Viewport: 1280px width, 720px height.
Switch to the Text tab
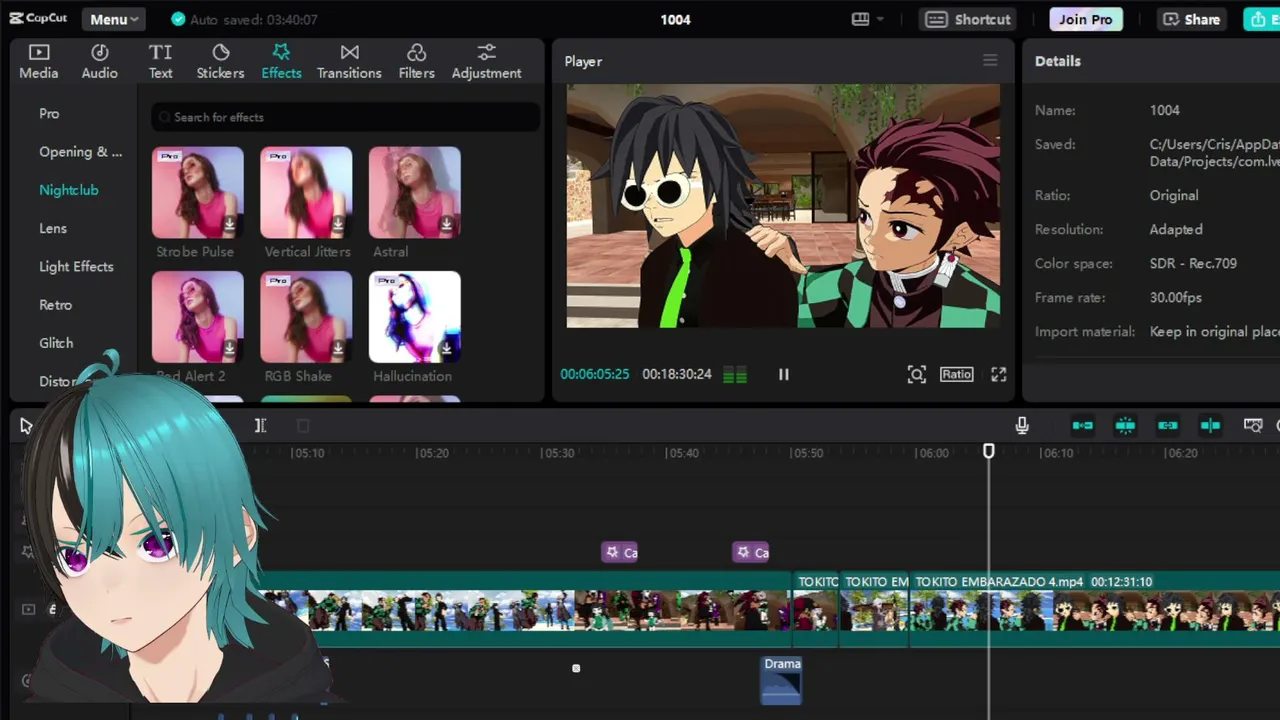[160, 62]
